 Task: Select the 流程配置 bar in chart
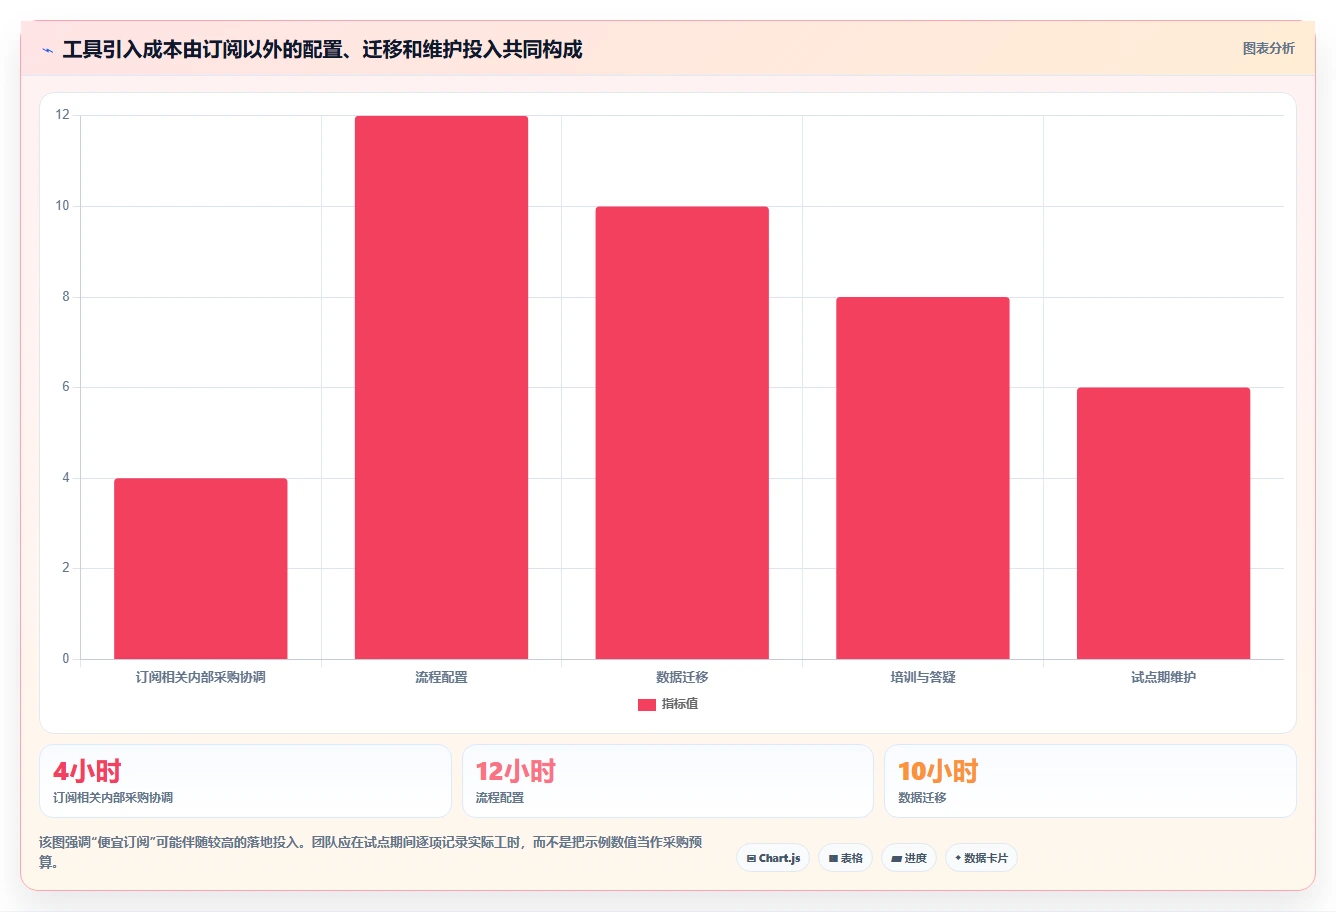[441, 387]
